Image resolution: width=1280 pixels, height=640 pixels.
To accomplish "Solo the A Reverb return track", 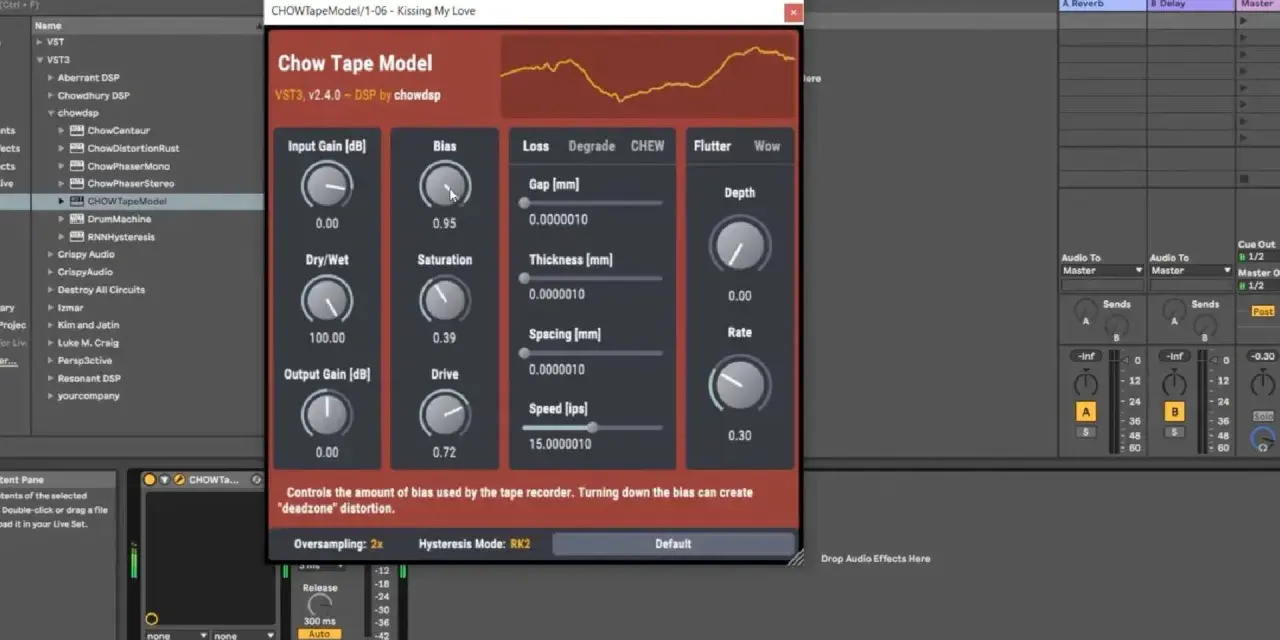I will tap(1086, 432).
